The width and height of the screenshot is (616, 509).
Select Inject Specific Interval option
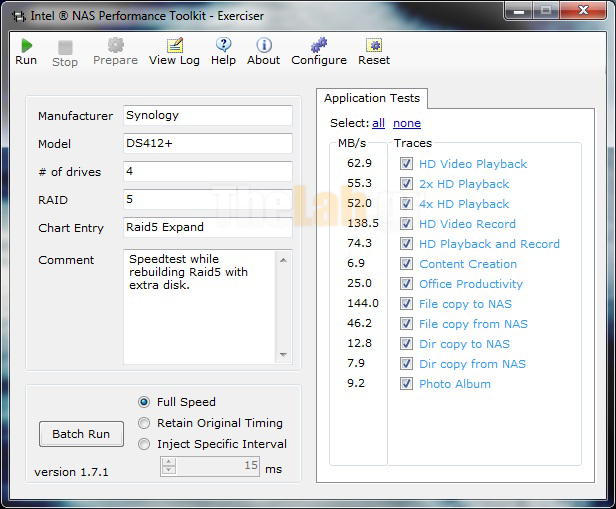[144, 444]
